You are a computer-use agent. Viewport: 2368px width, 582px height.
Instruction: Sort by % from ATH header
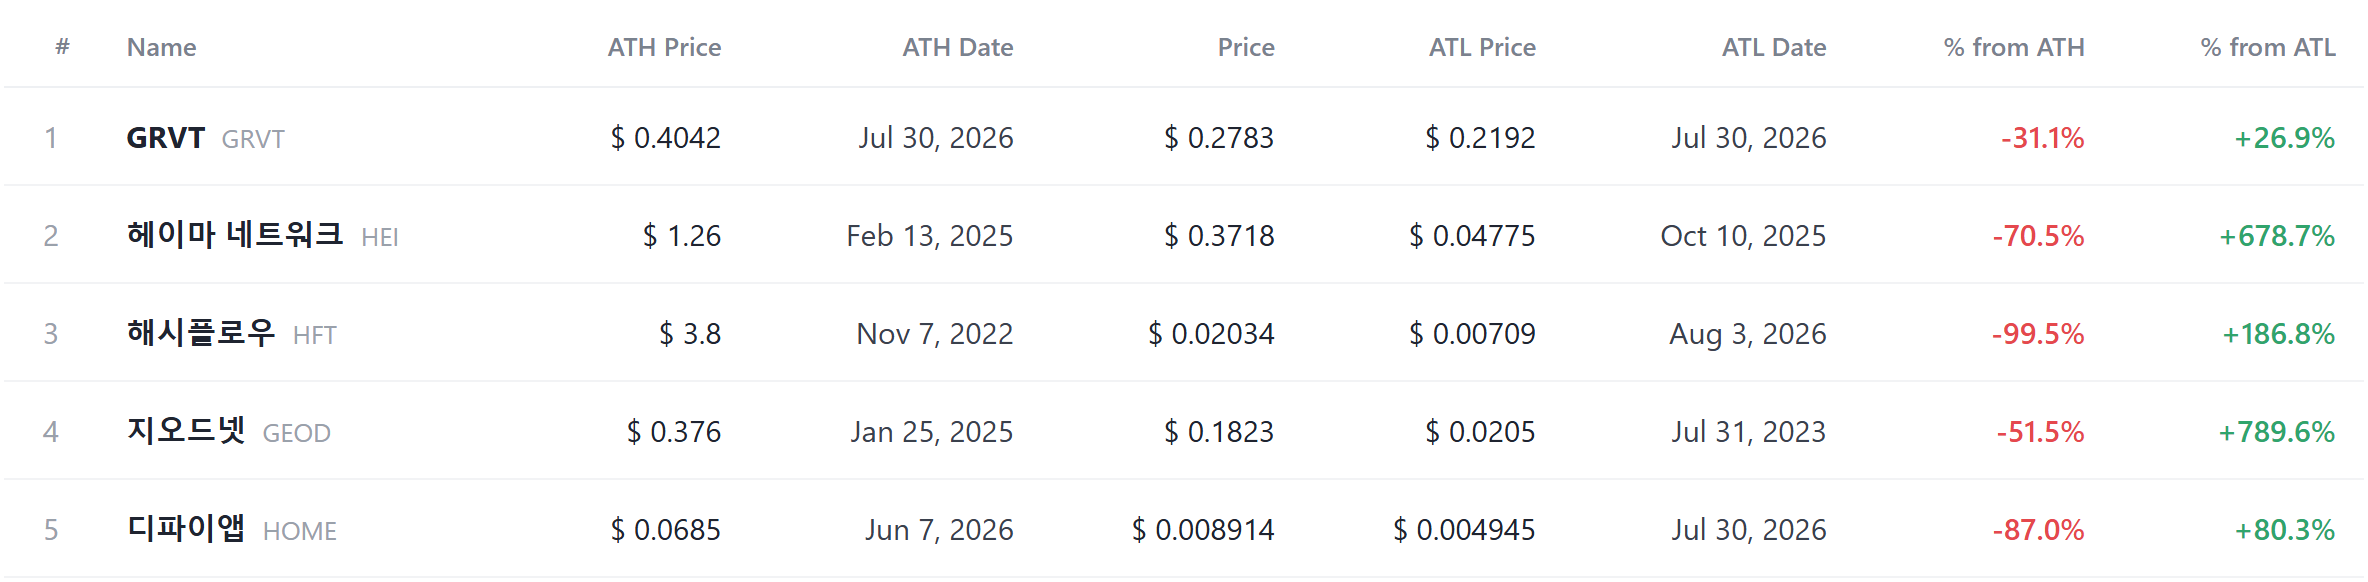2014,47
